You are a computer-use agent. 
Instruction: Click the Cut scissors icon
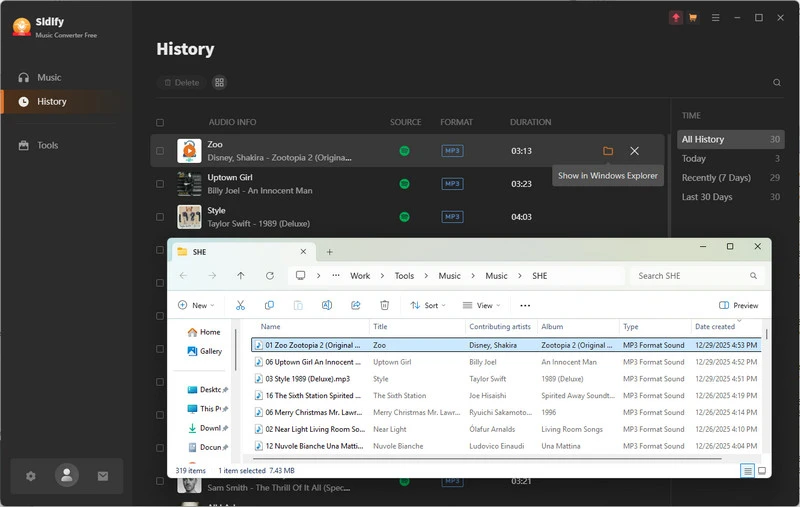coord(240,305)
